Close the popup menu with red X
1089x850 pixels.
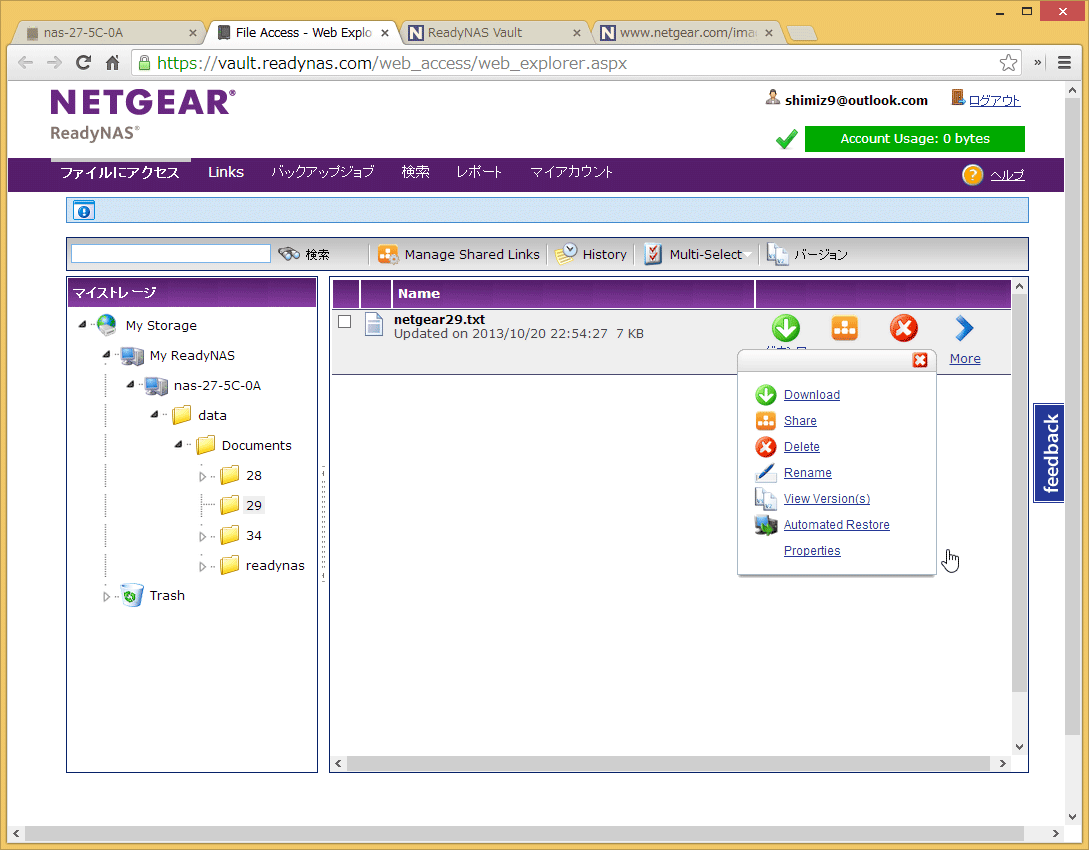point(920,360)
